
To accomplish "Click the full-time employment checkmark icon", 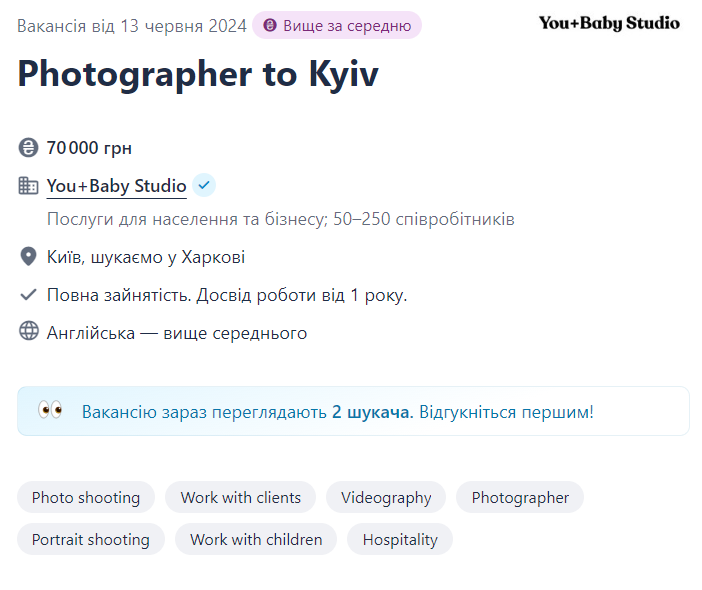I will tap(28, 295).
